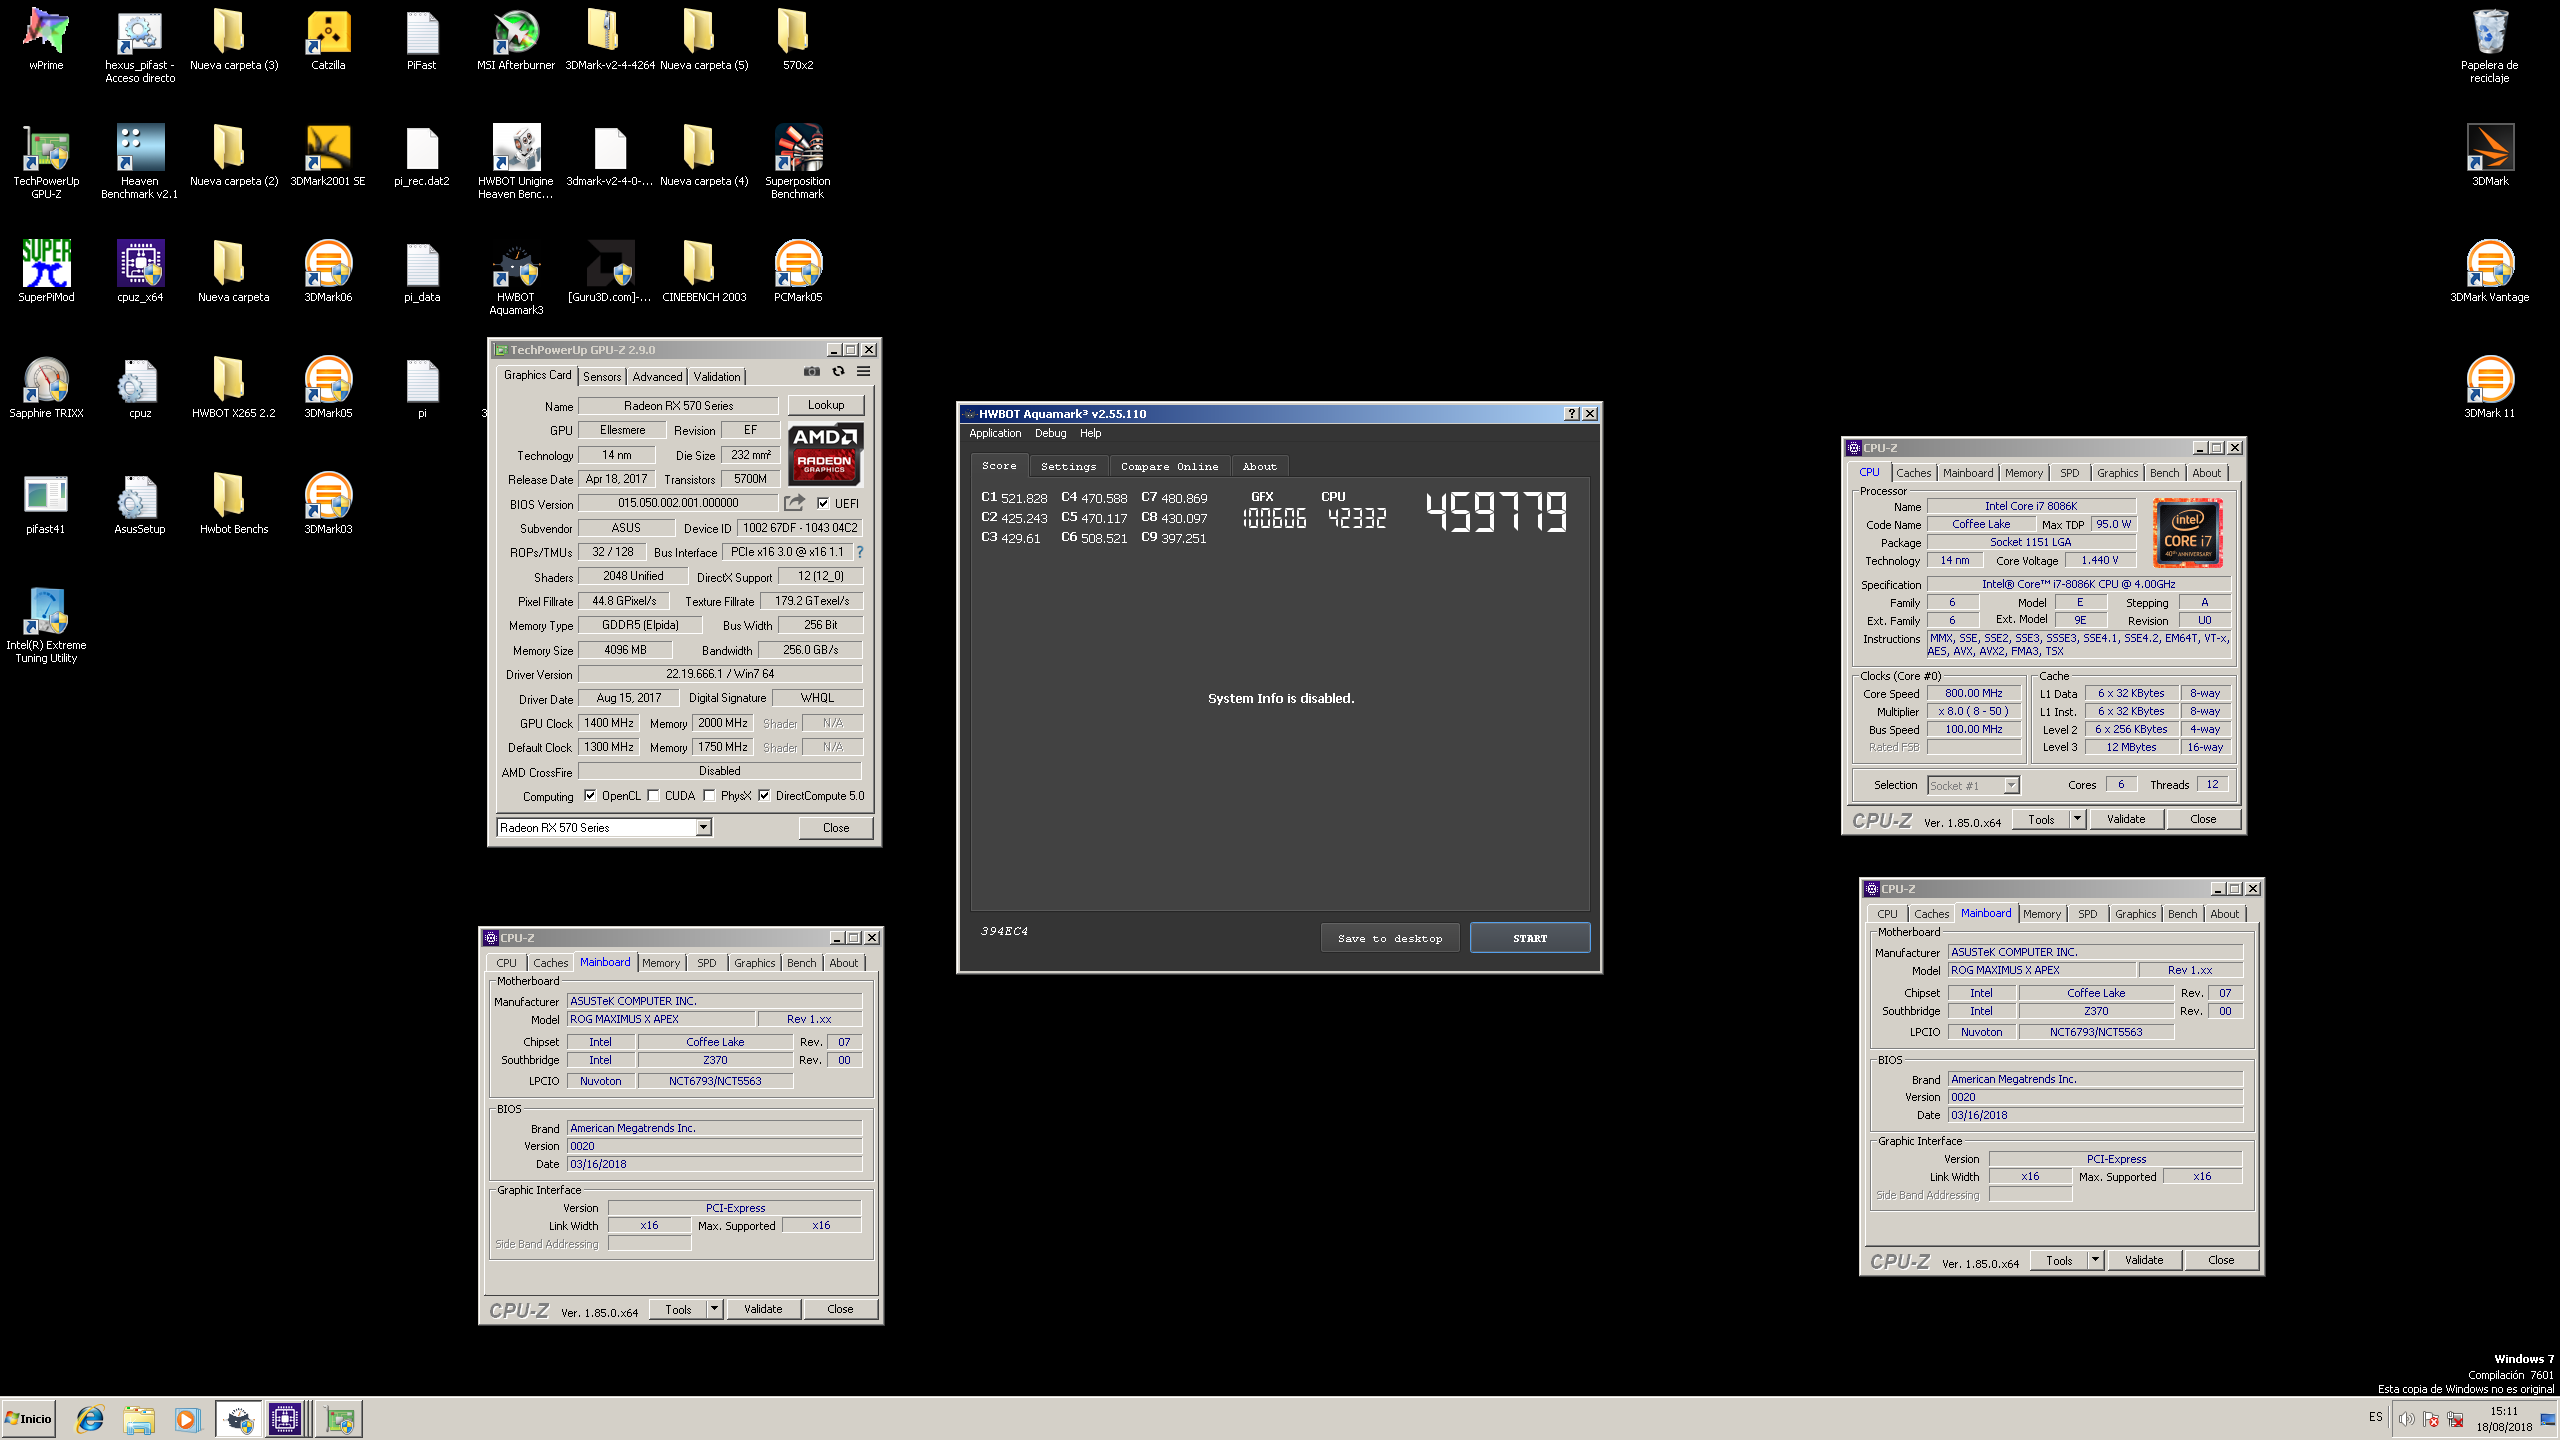Select the PCMark05 desktop icon
Viewport: 2560px width, 1440px height.
coord(798,271)
